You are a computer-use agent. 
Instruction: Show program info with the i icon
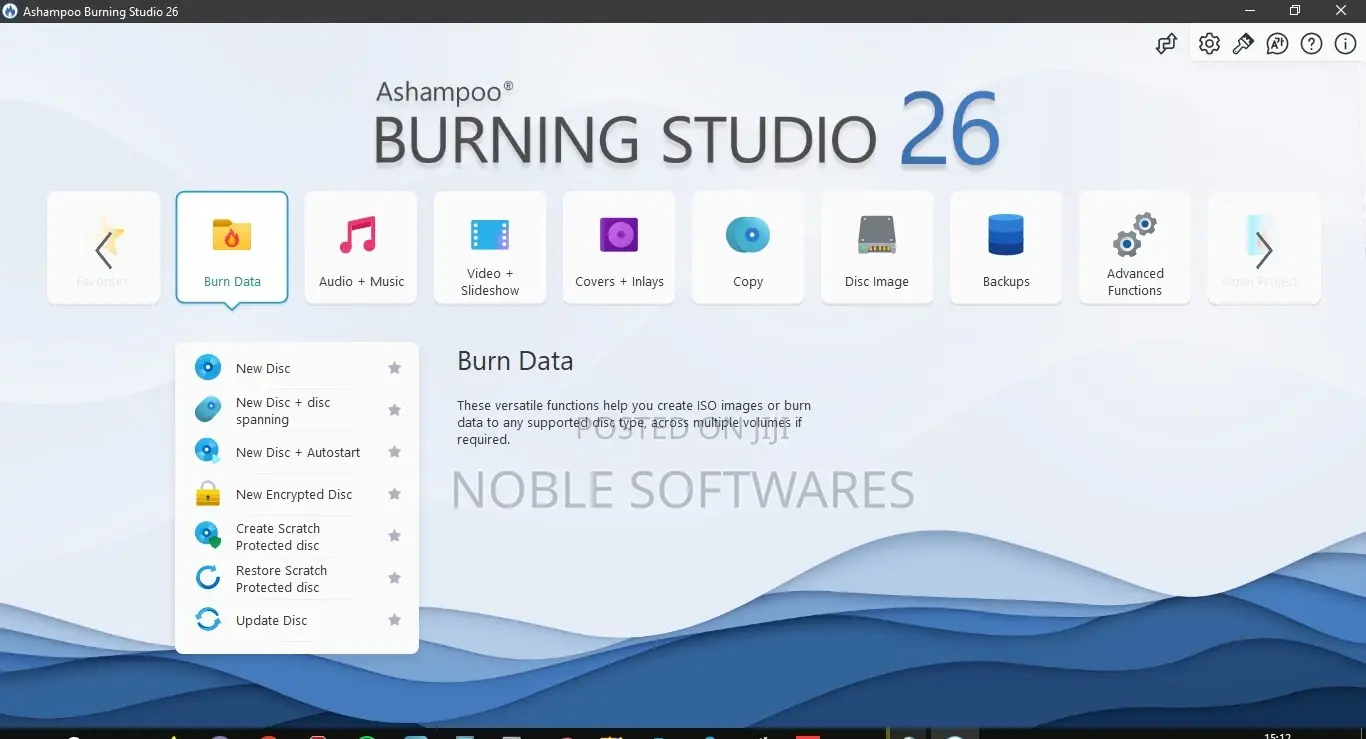click(x=1345, y=44)
